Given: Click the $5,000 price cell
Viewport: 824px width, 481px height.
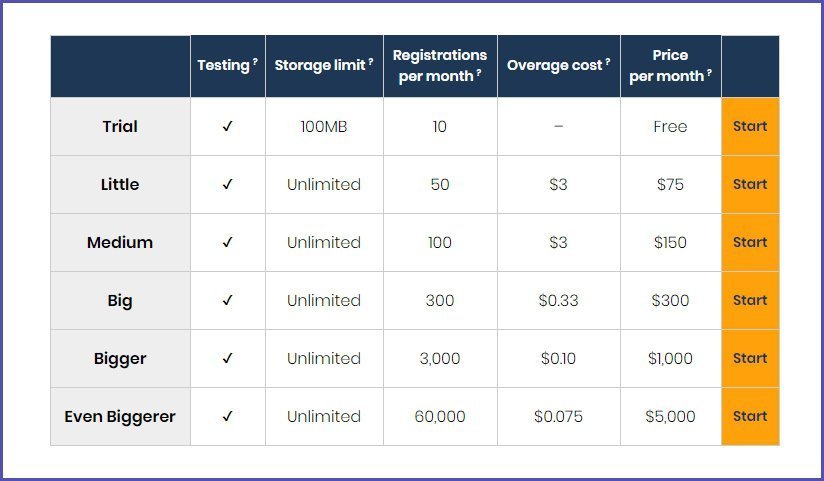Looking at the screenshot, I should (671, 416).
